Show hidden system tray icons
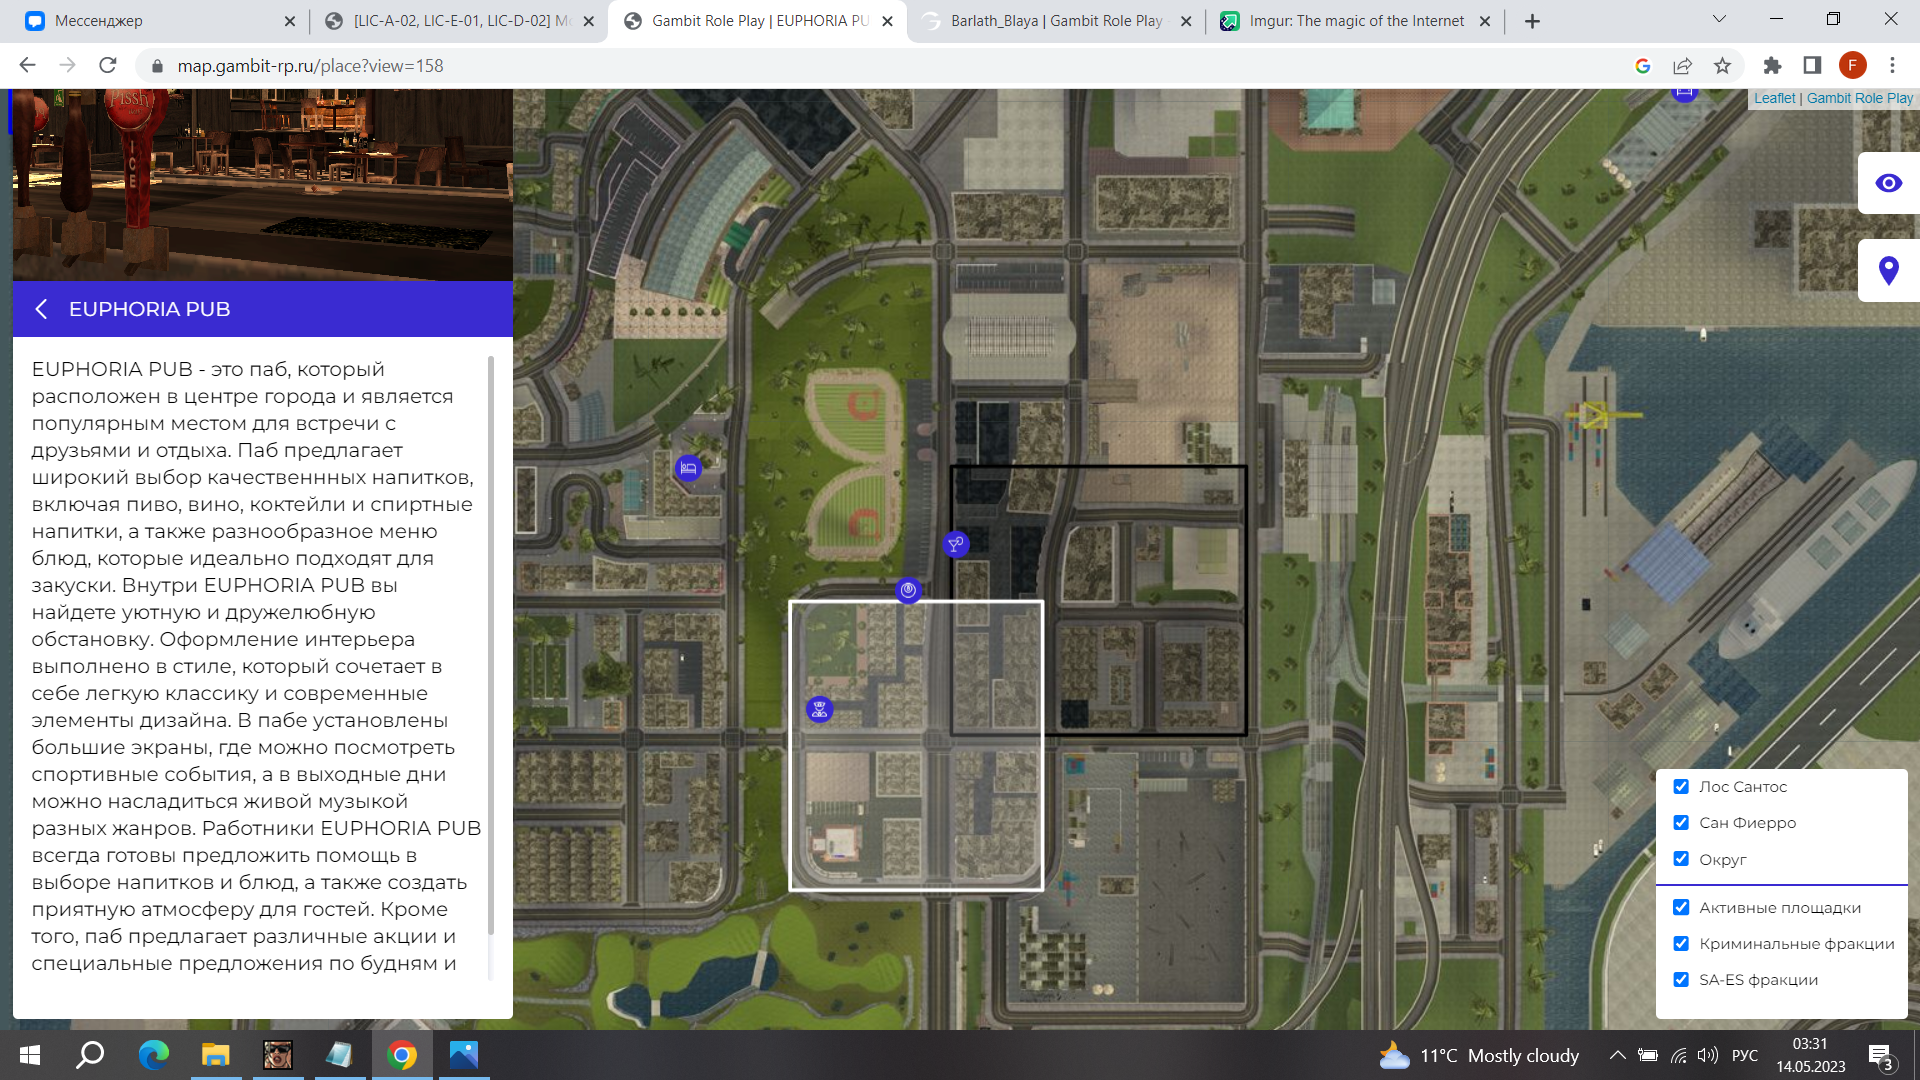 (x=1617, y=1055)
